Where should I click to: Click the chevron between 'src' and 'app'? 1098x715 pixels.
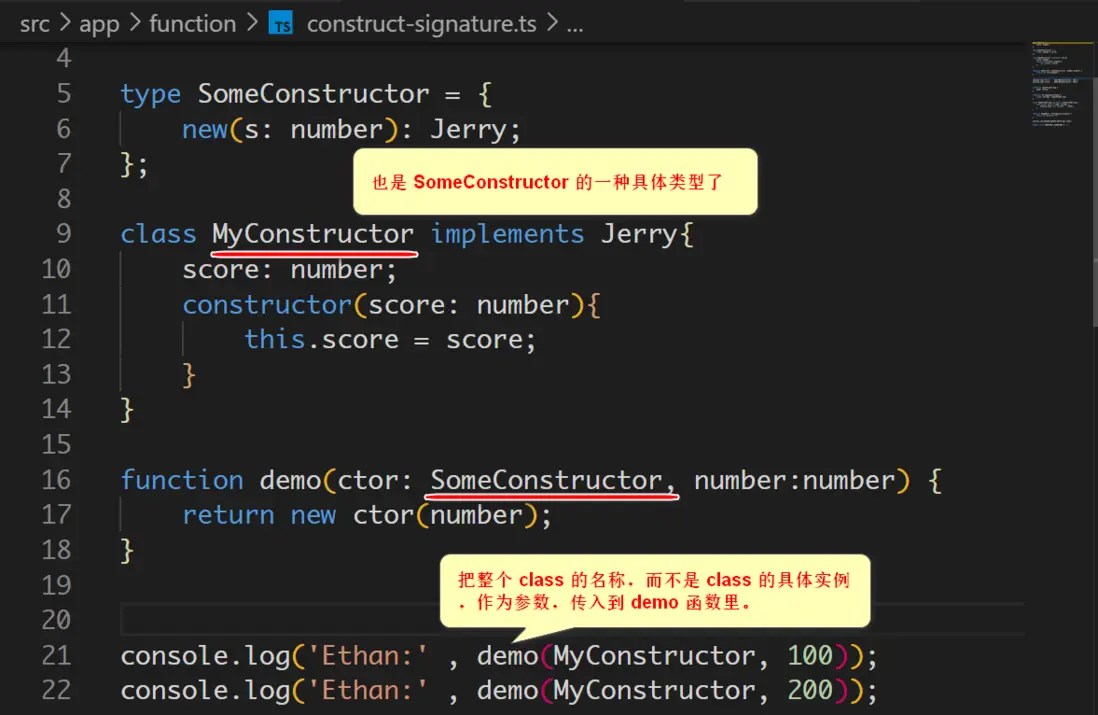click(x=64, y=22)
